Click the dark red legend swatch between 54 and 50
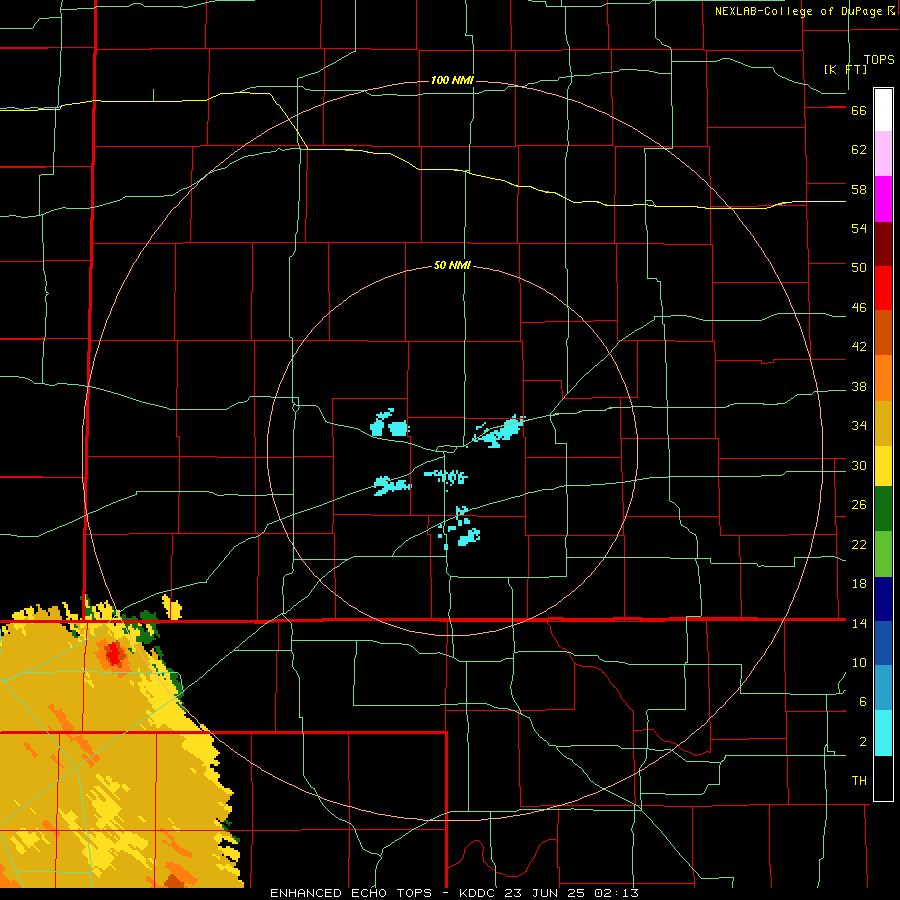This screenshot has height=900, width=900. pos(883,244)
